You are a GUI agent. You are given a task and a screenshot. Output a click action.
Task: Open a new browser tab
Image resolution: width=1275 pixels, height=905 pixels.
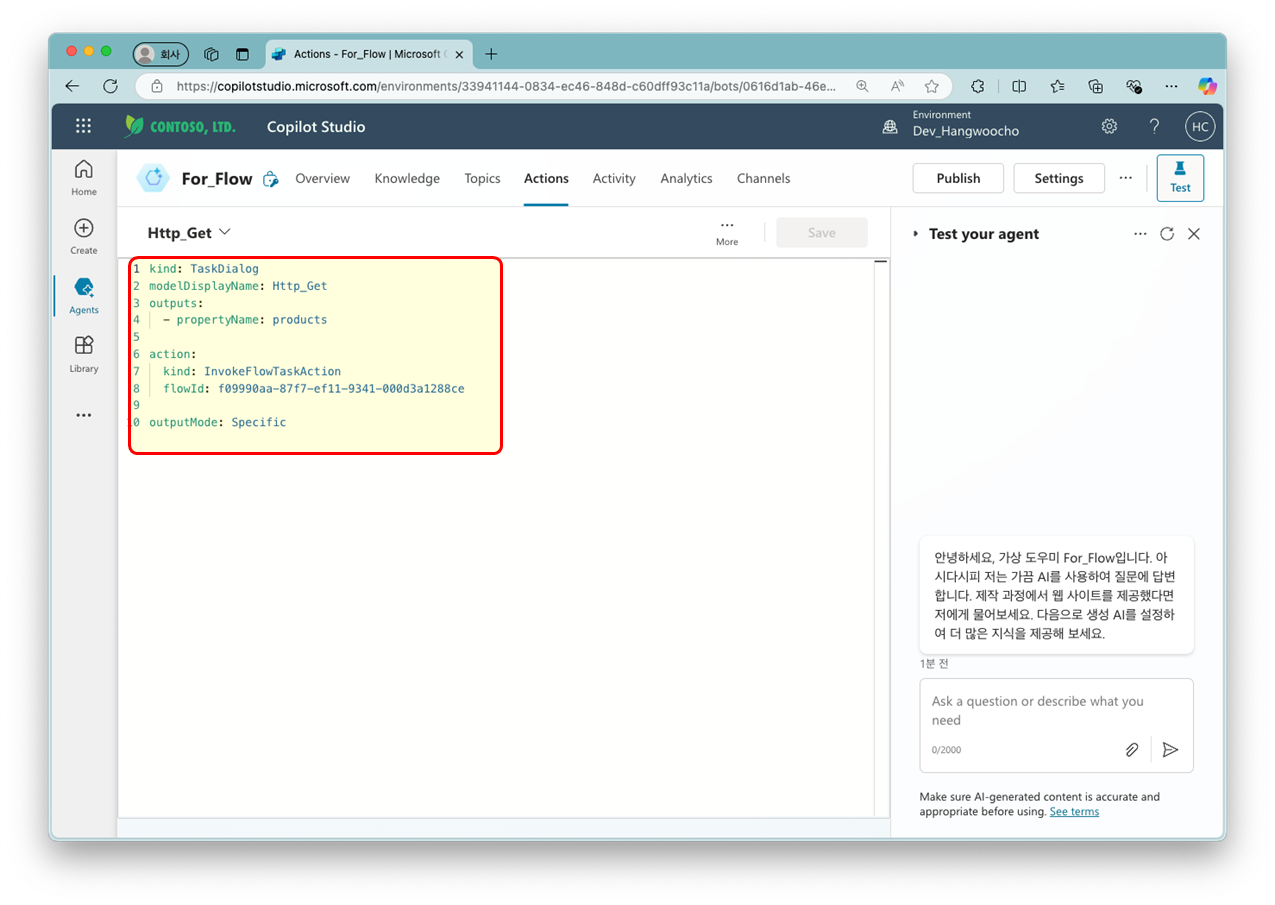tap(491, 54)
